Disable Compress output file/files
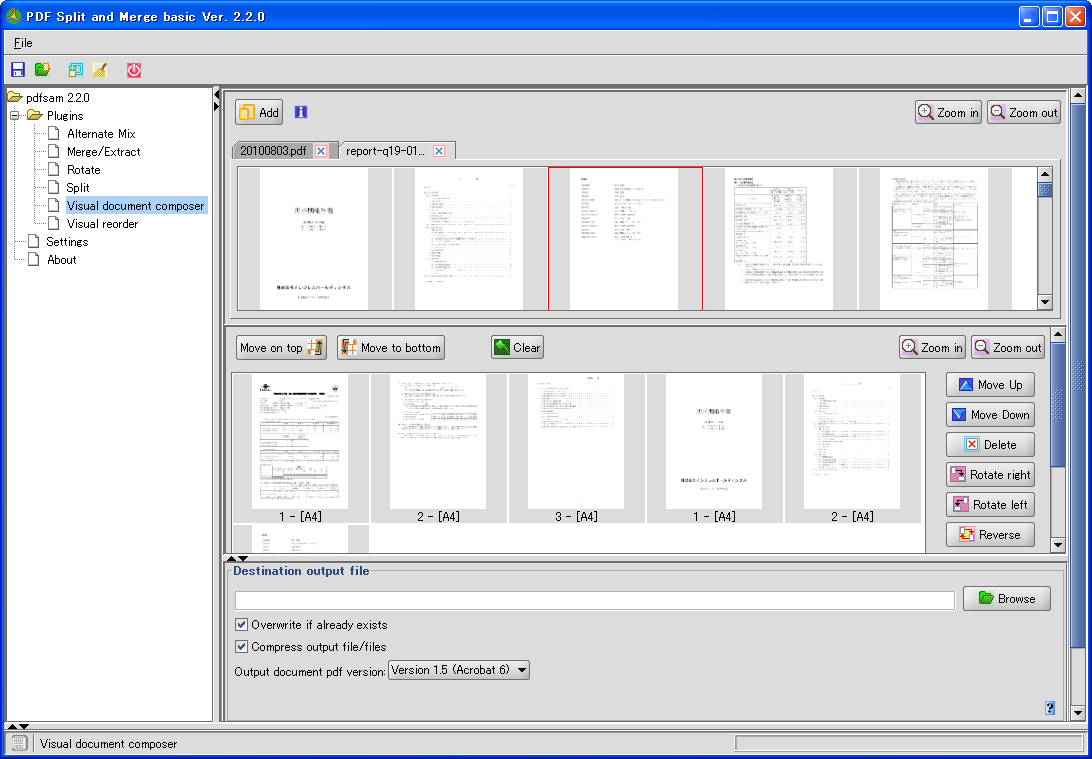Screen dimensions: 1092x759 click(x=241, y=646)
